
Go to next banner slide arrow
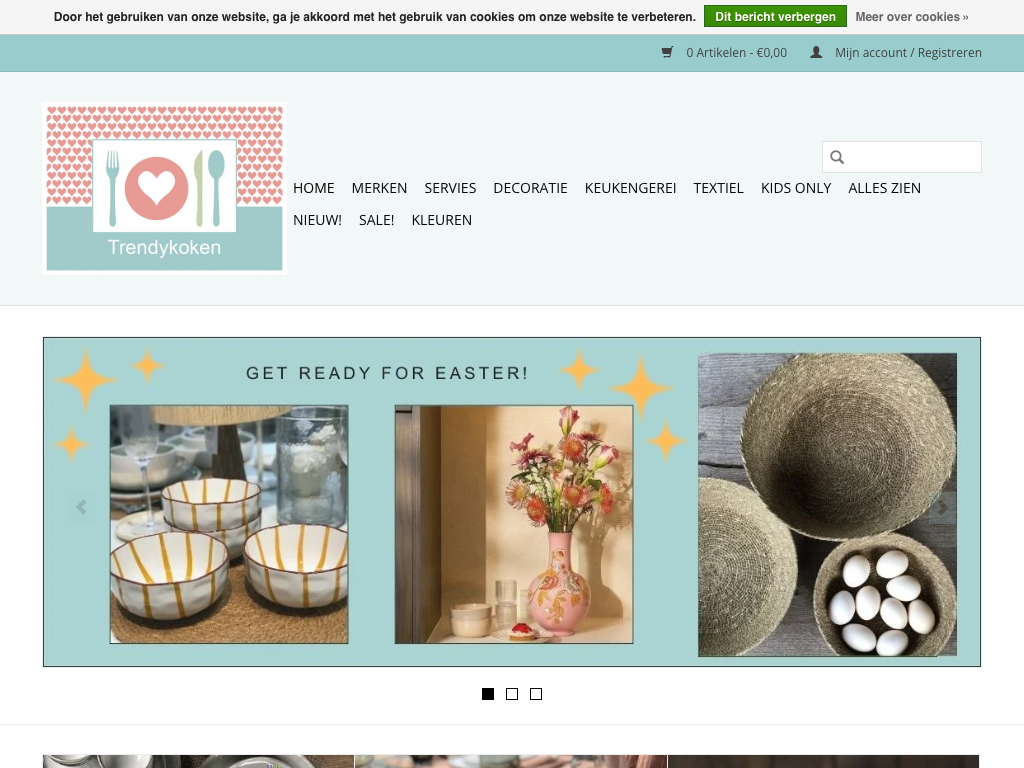[x=942, y=507]
